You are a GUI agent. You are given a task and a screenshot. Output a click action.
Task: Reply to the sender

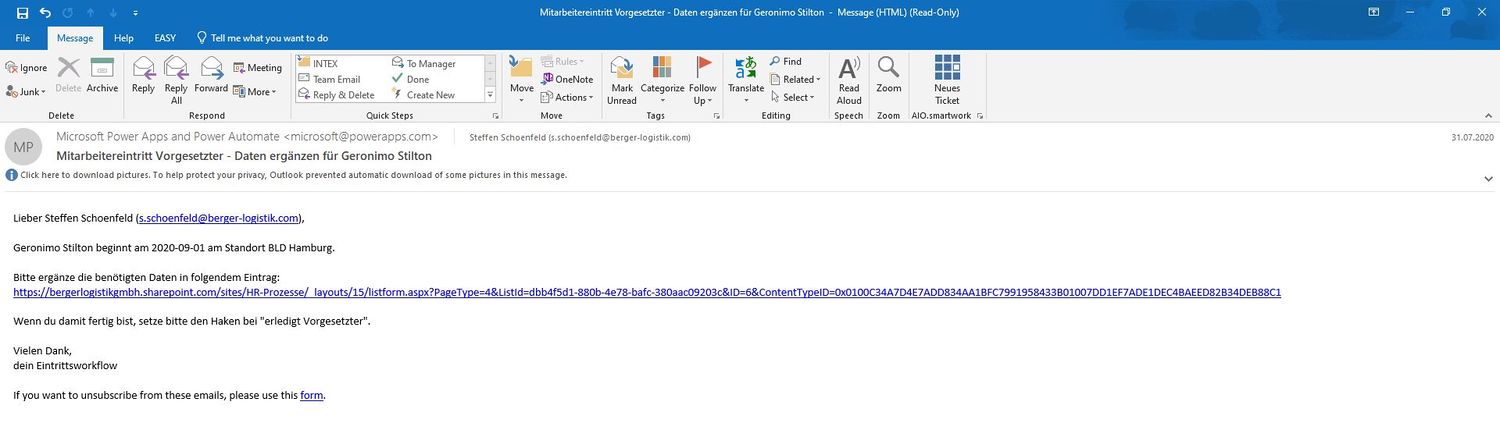click(143, 76)
